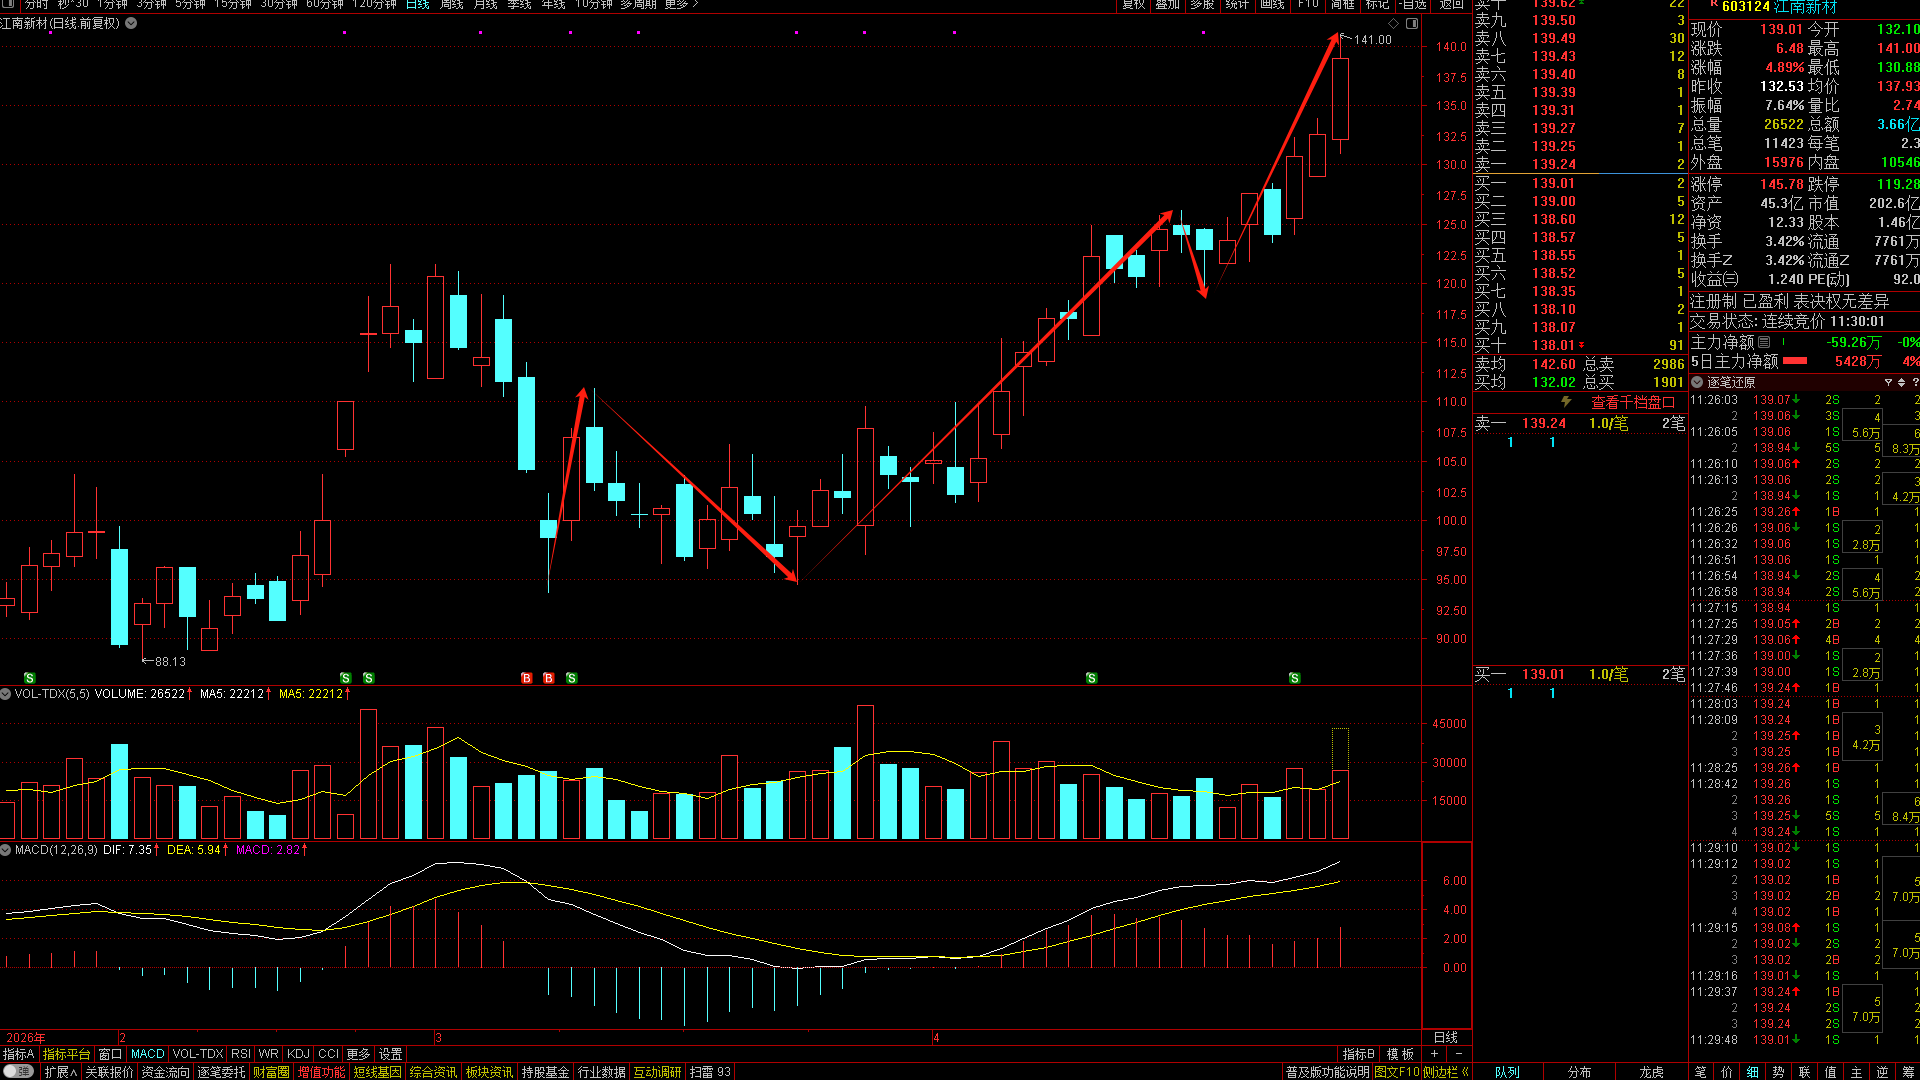Zoom in the chart with the plus button
The width and height of the screenshot is (1920, 1080).
point(1435,1054)
